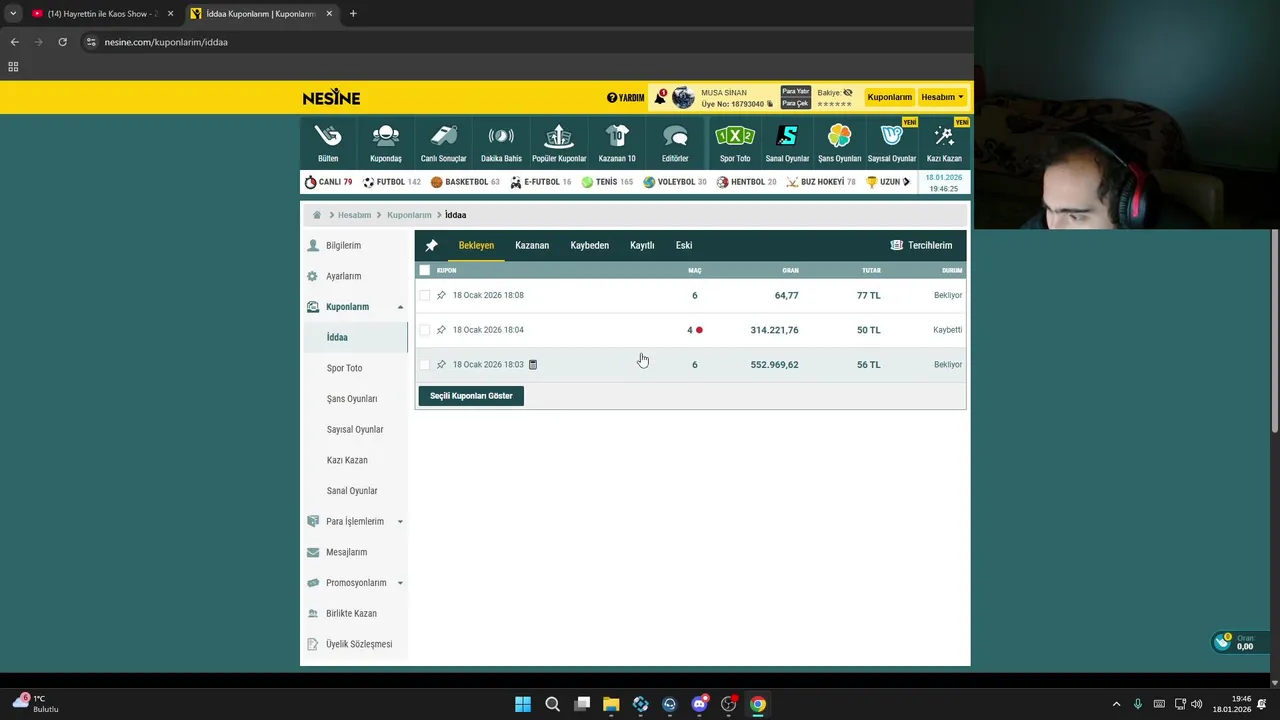1280x720 pixels.
Task: Open Ayarlarım in sidebar
Action: [x=343, y=276]
